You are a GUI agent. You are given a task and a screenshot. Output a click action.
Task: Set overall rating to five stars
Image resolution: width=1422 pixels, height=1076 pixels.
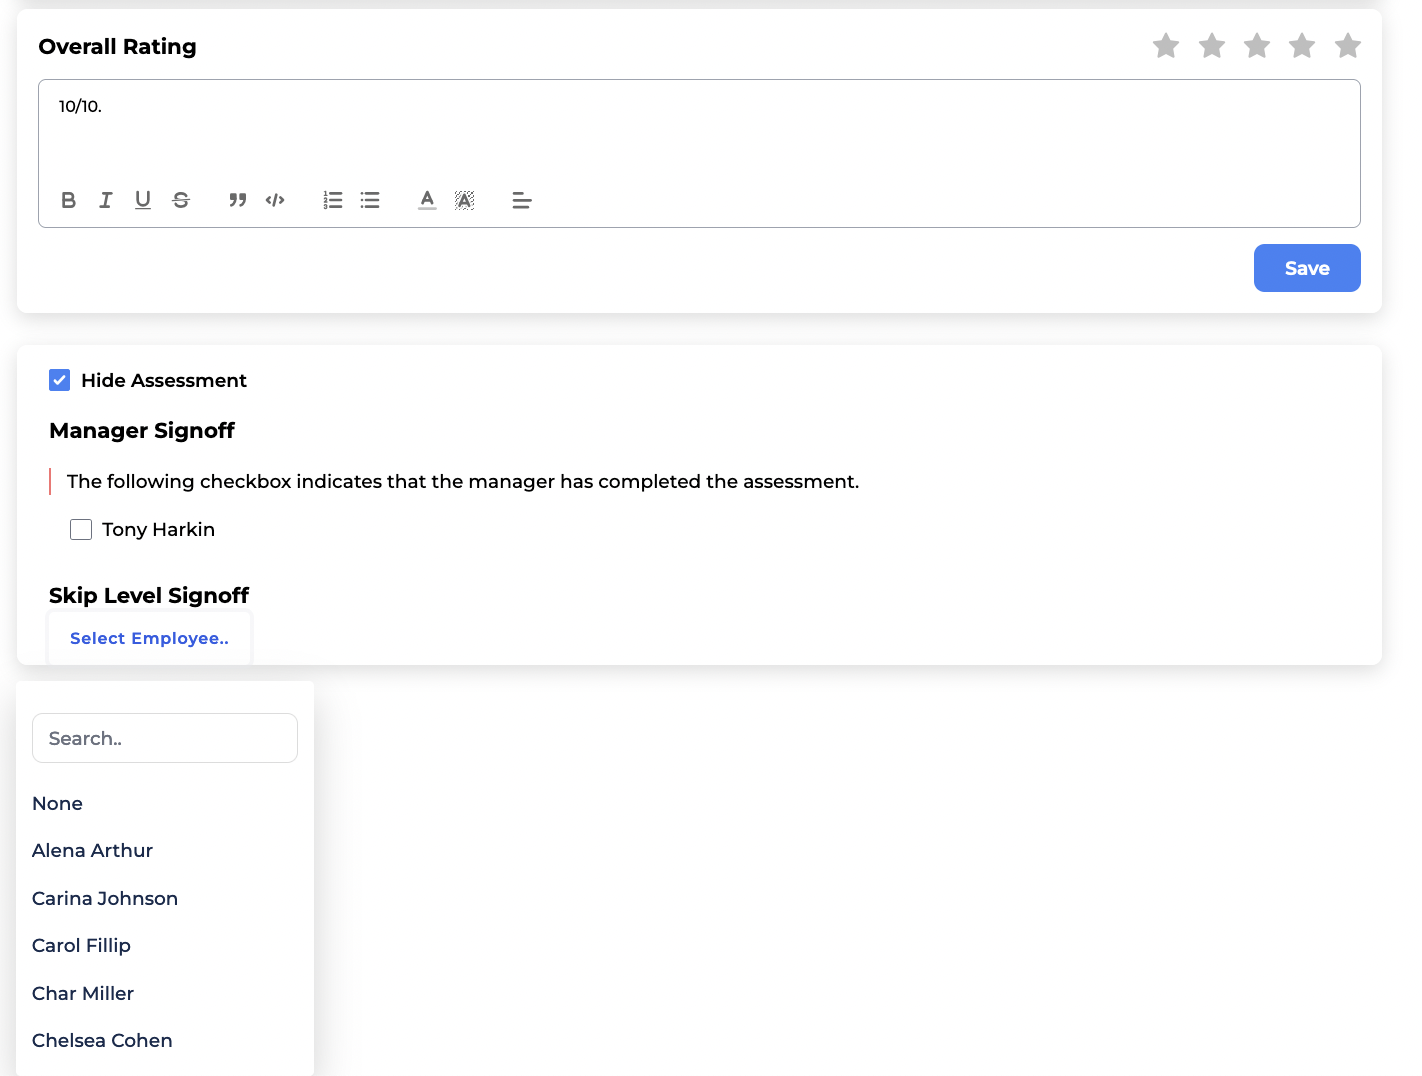pyautogui.click(x=1347, y=46)
